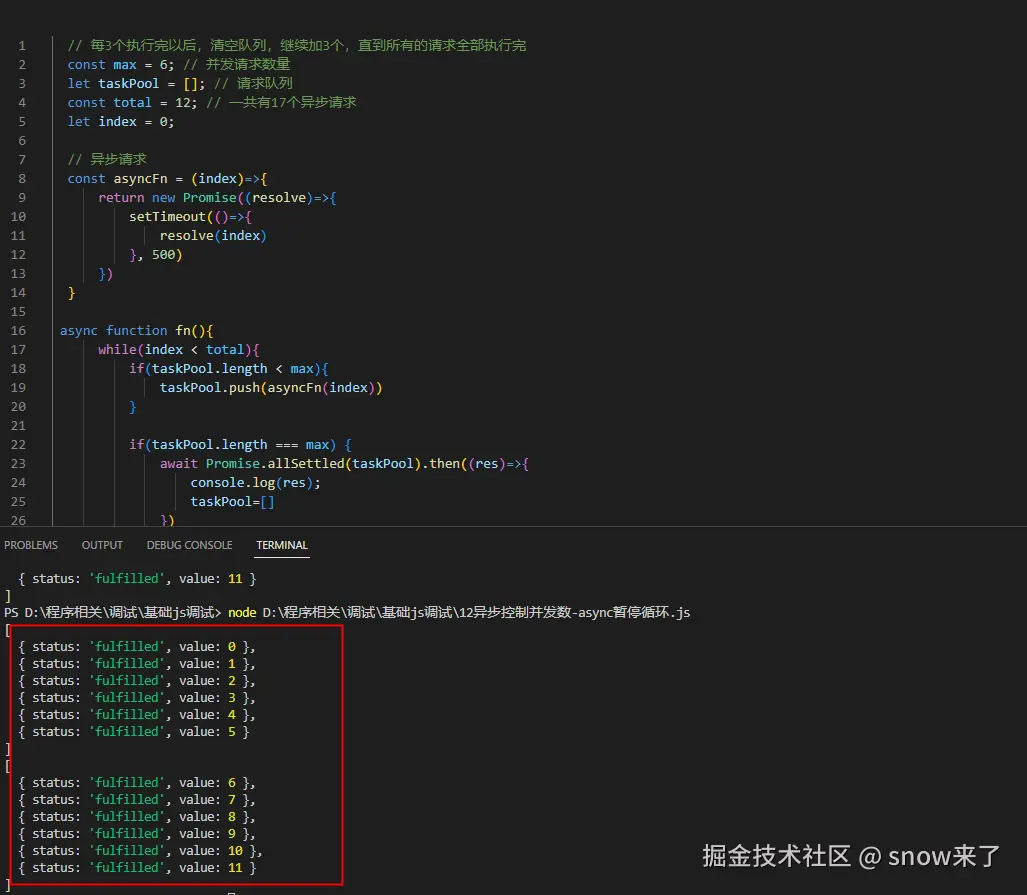Switch to the PROBLEMS panel tab

[31, 545]
